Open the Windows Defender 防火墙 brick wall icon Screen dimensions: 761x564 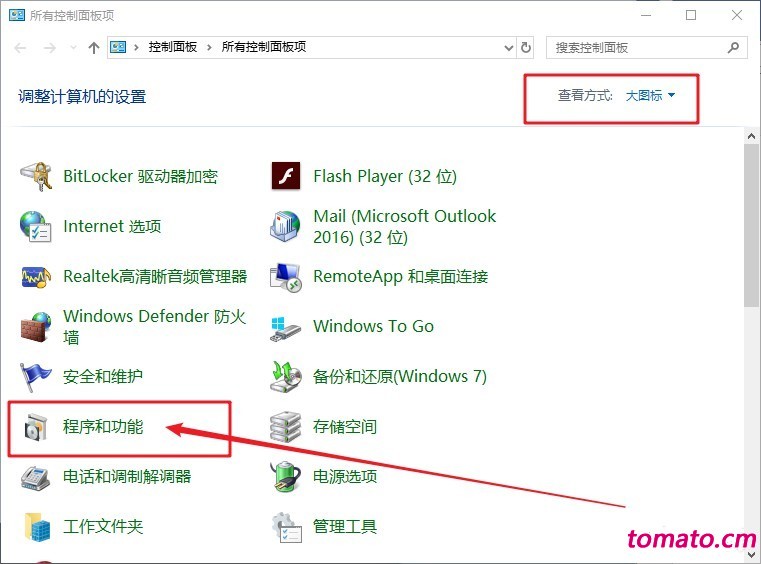pyautogui.click(x=36, y=327)
